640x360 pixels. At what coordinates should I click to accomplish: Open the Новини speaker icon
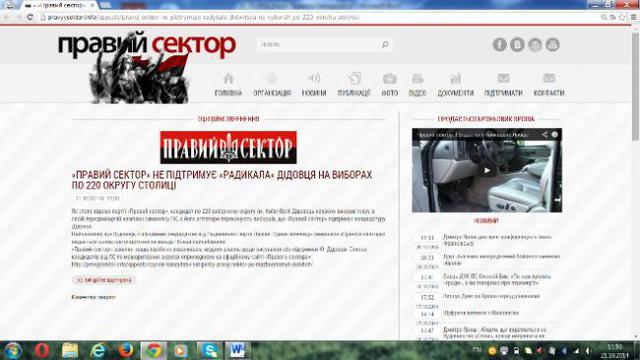coord(314,78)
